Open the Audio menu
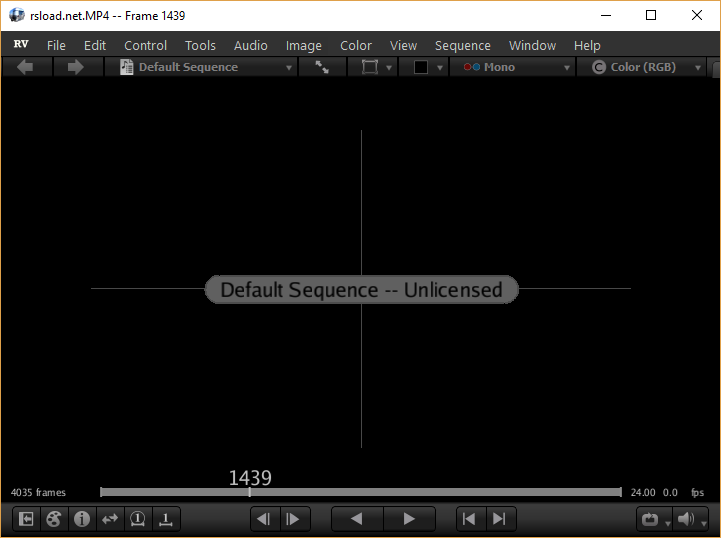721x538 pixels. coord(251,46)
